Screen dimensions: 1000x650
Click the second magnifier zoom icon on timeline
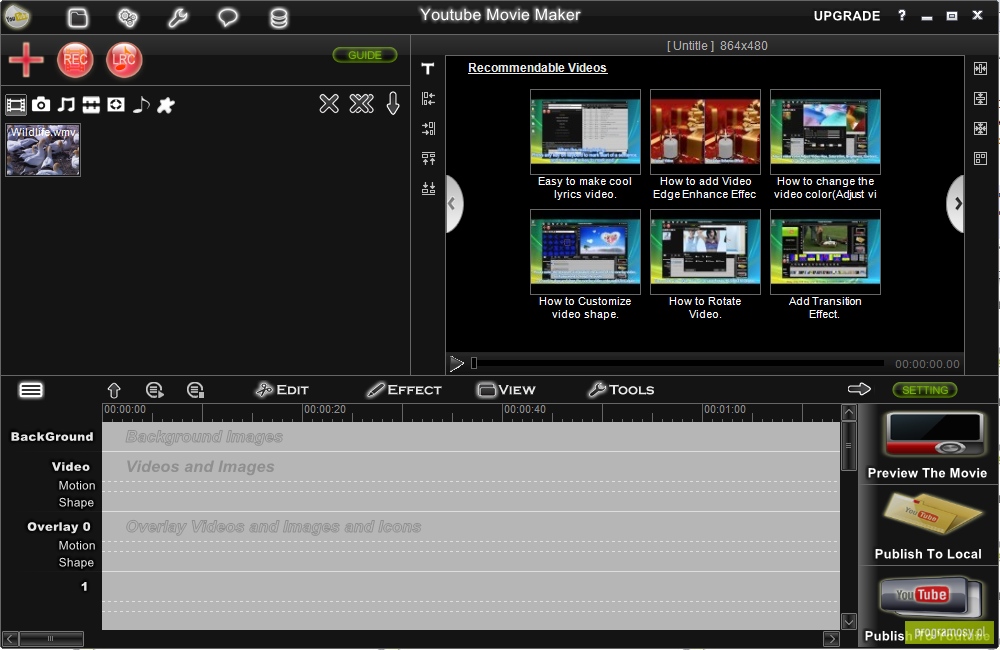195,390
